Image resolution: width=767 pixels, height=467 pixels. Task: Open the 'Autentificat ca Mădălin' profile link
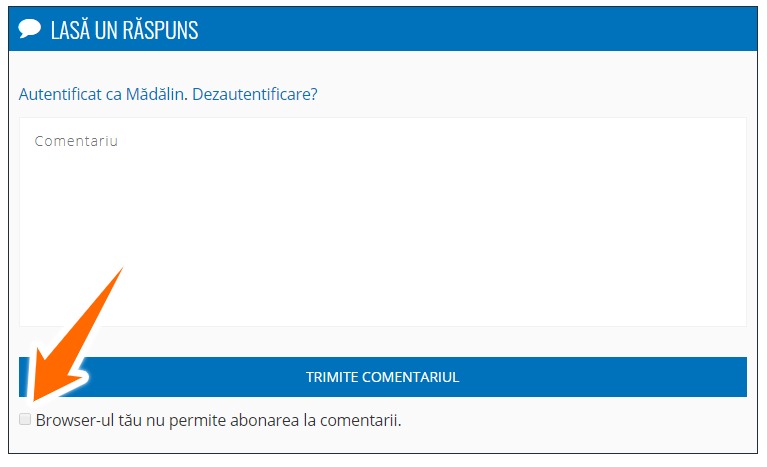pyautogui.click(x=101, y=94)
